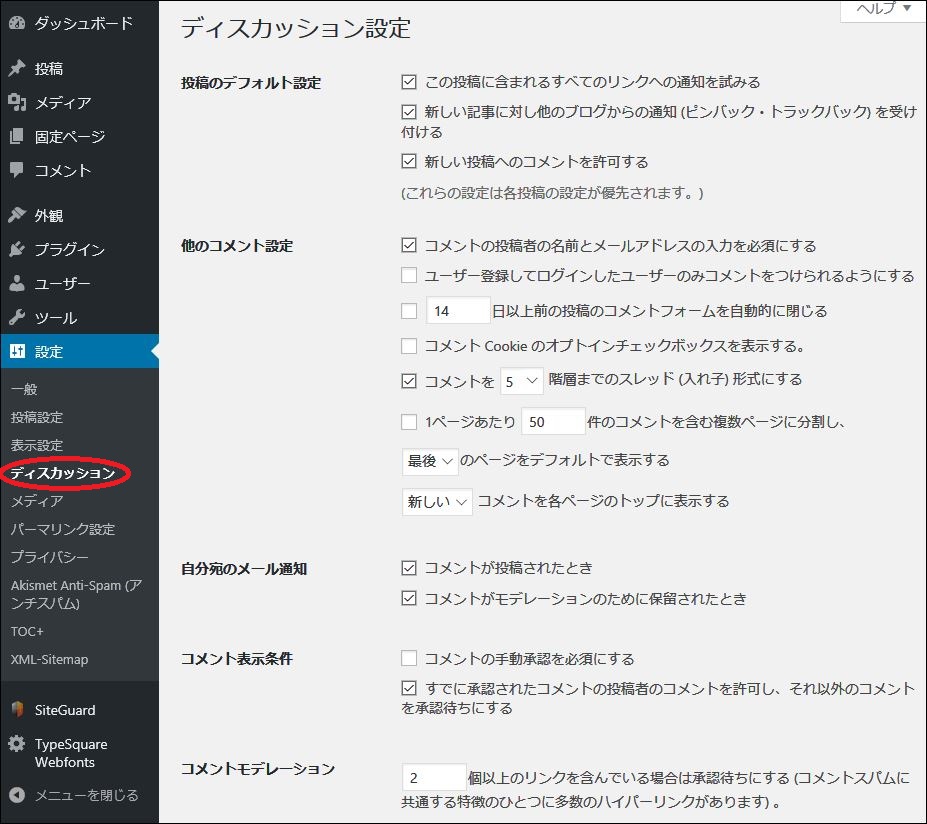927x824 pixels.
Task: Click the コメント speech bubble icon
Action: coord(17,170)
